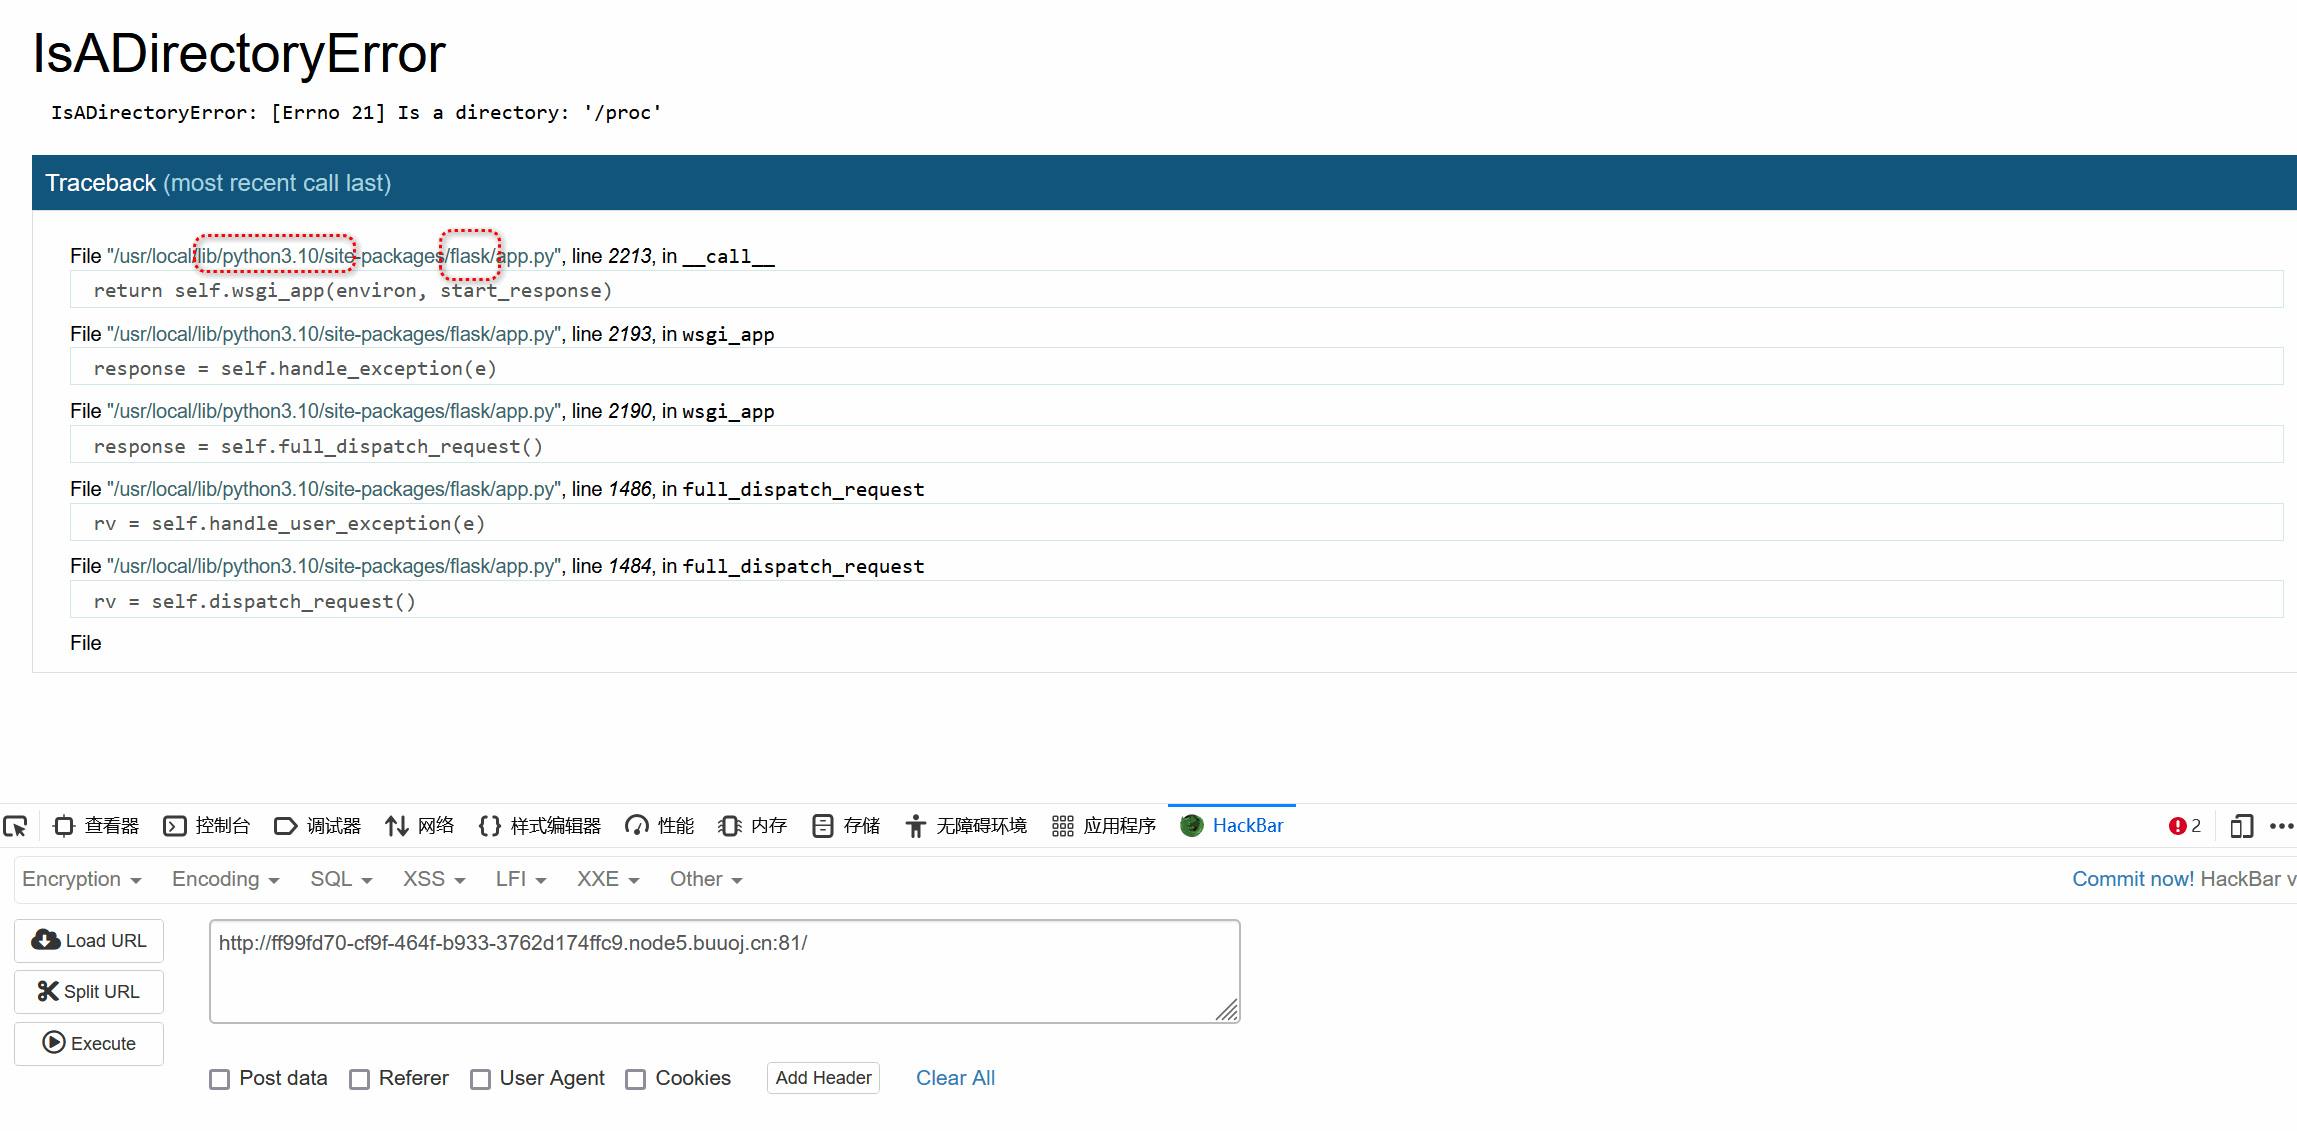Open the Inspector (查看器) panel
The image size is (2297, 1131).
click(96, 826)
